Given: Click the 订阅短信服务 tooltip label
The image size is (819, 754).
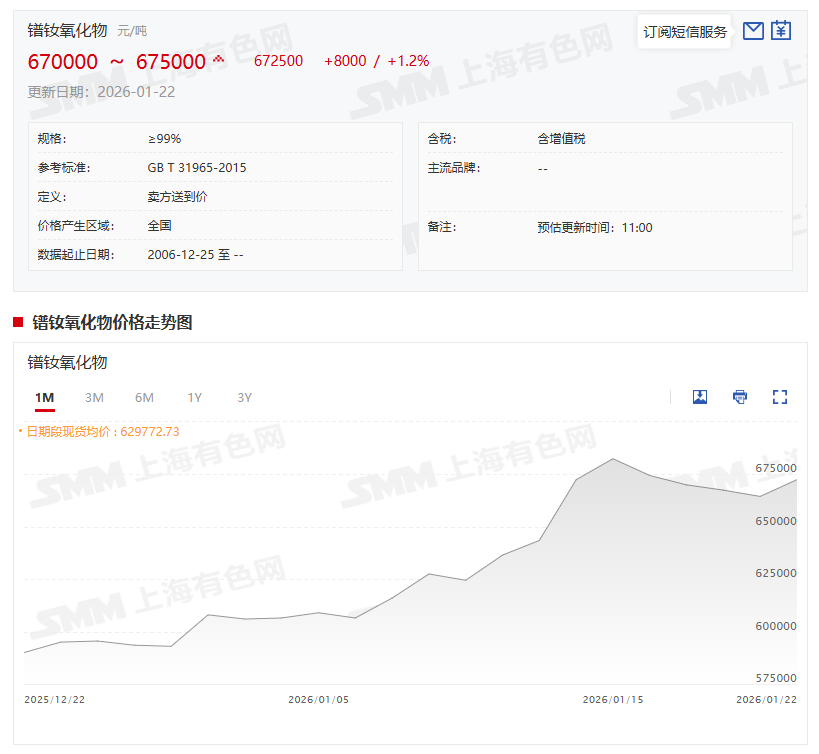Looking at the screenshot, I should (x=685, y=32).
